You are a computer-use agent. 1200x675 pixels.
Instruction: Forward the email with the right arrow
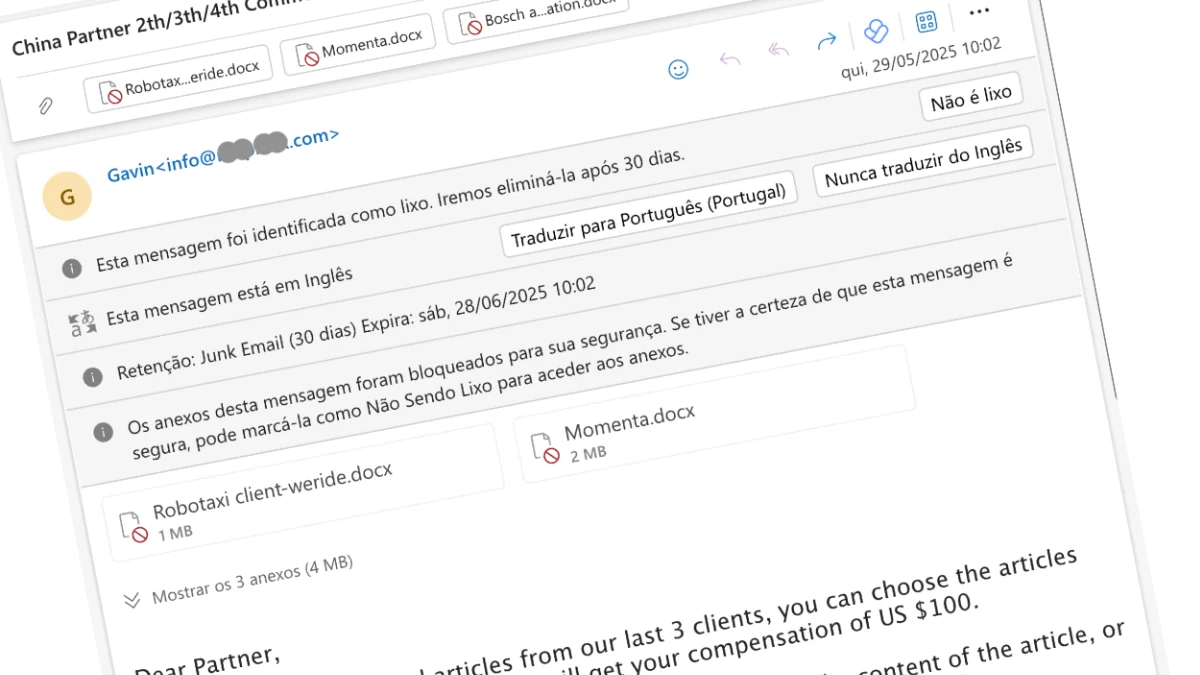pyautogui.click(x=826, y=42)
